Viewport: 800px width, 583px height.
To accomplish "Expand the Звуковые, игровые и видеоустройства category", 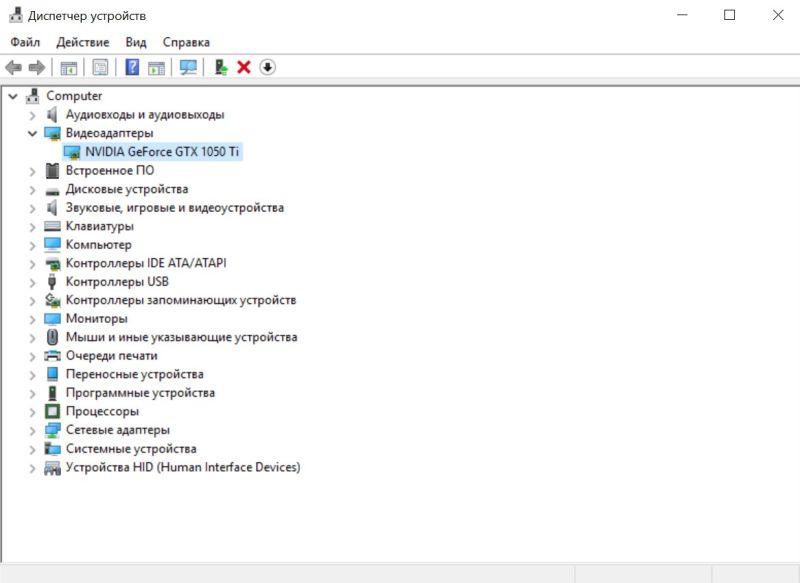I will (x=32, y=208).
